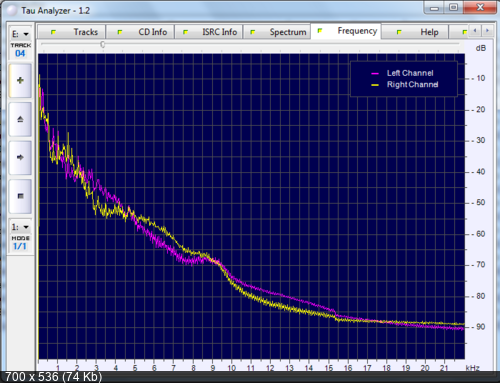The width and height of the screenshot is (500, 383).
Task: Open the ISRC Info tab
Action: [209, 32]
